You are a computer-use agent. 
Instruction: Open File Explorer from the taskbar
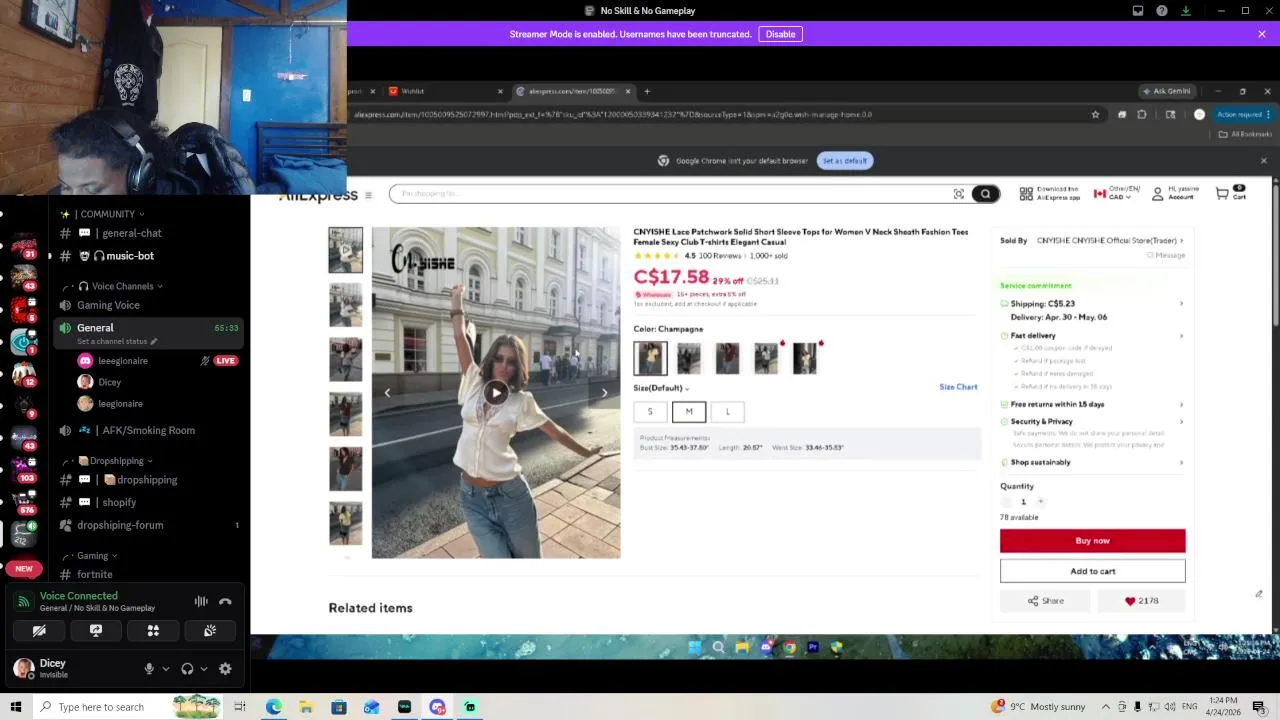pyautogui.click(x=306, y=707)
